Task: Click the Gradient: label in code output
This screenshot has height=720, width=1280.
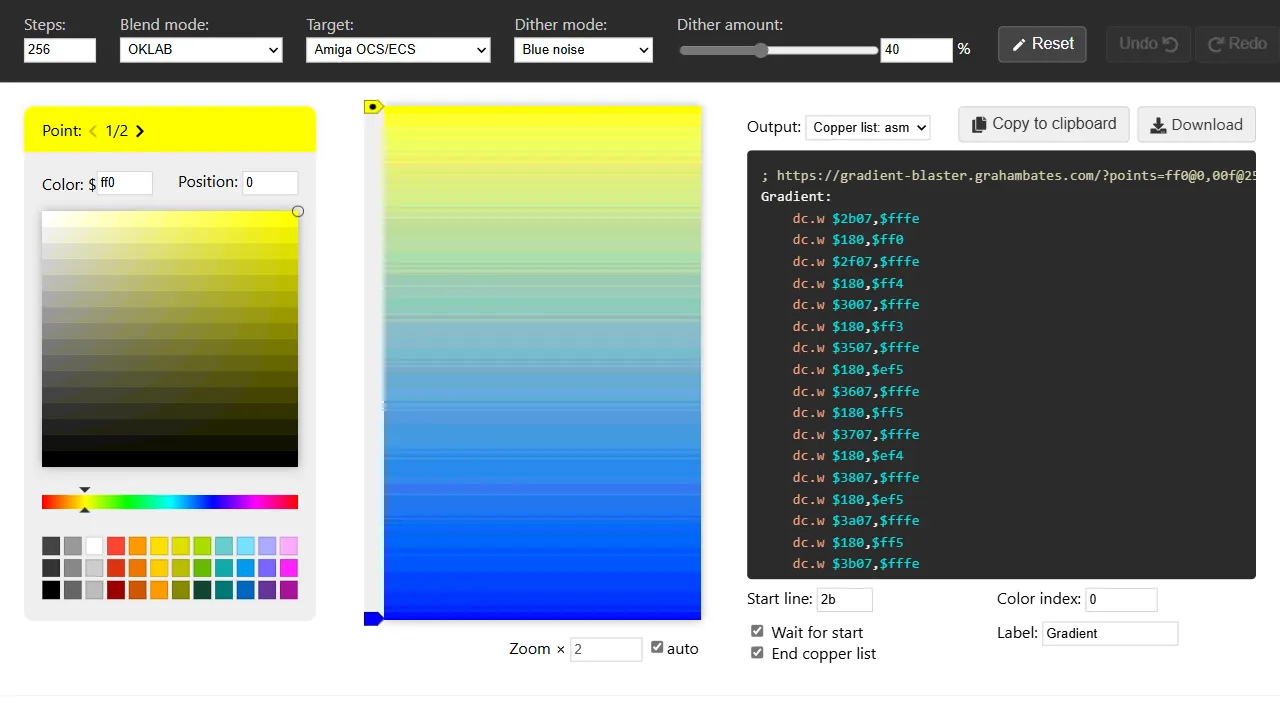Action: click(x=796, y=197)
